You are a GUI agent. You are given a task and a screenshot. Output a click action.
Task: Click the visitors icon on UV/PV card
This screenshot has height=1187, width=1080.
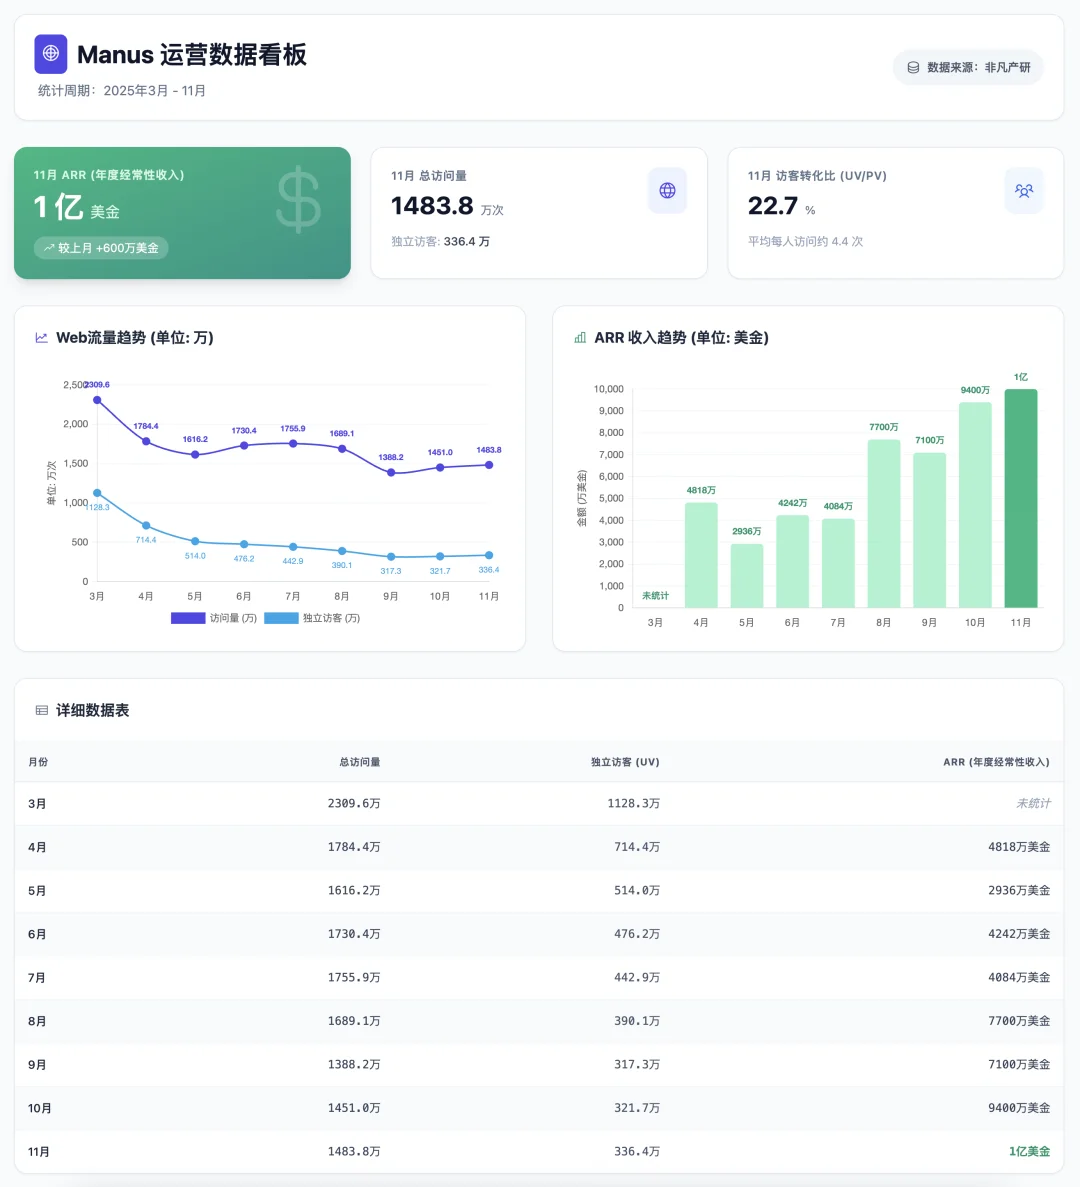point(1024,190)
